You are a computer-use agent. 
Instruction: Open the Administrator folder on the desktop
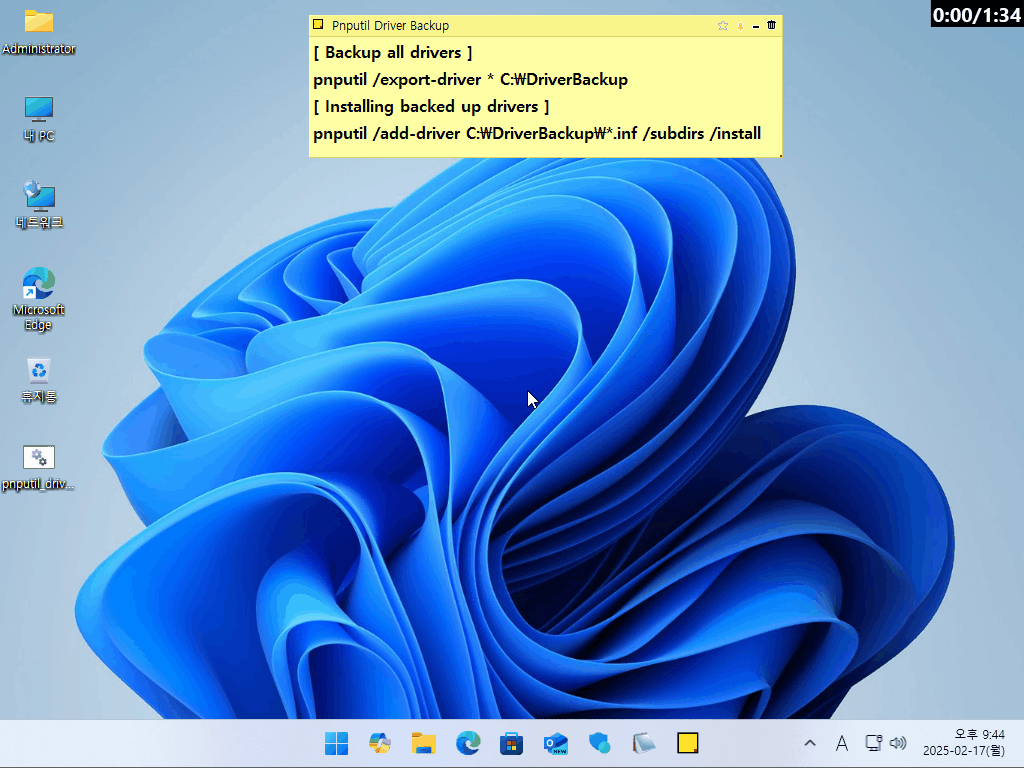pyautogui.click(x=39, y=31)
